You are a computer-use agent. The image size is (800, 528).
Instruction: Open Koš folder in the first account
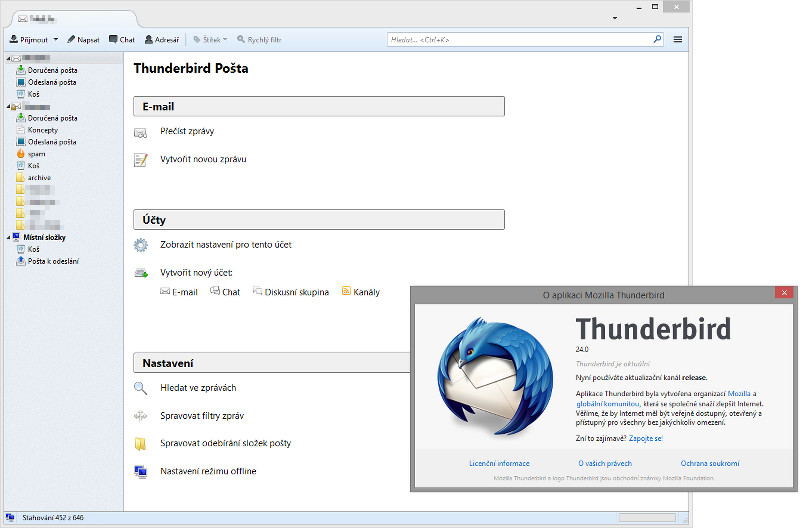33,94
